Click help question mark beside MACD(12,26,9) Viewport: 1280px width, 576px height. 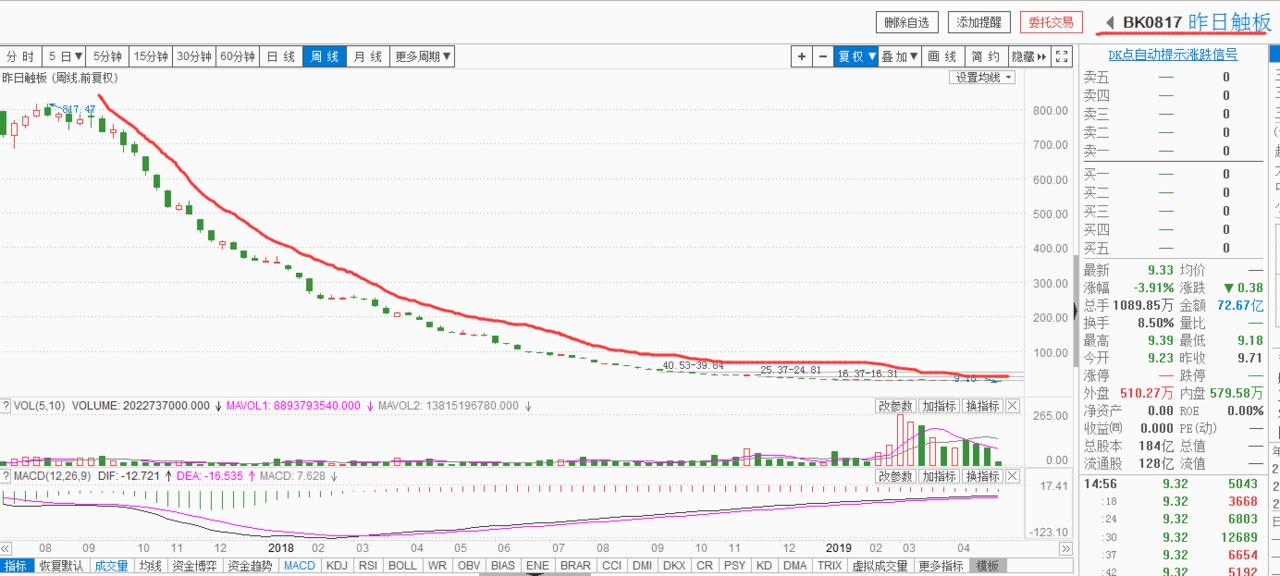tap(6, 477)
